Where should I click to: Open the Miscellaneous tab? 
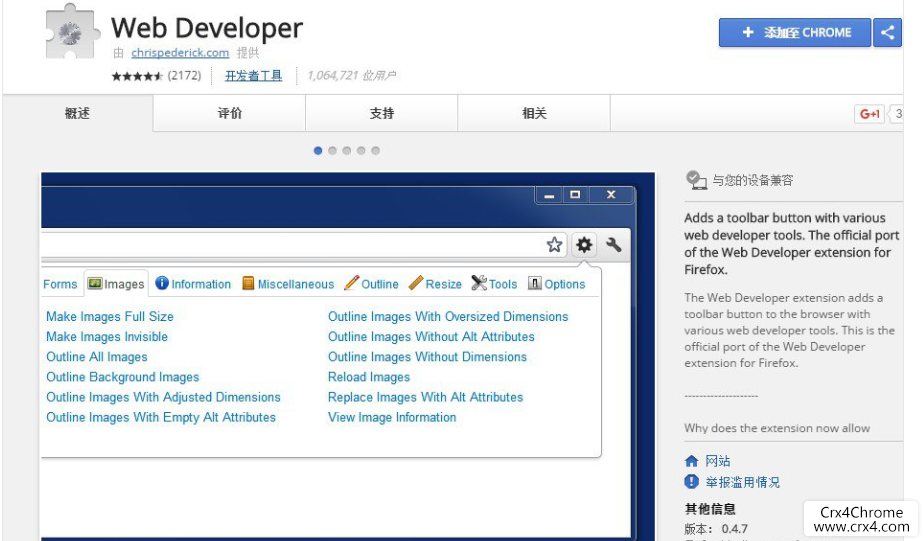[x=288, y=284]
